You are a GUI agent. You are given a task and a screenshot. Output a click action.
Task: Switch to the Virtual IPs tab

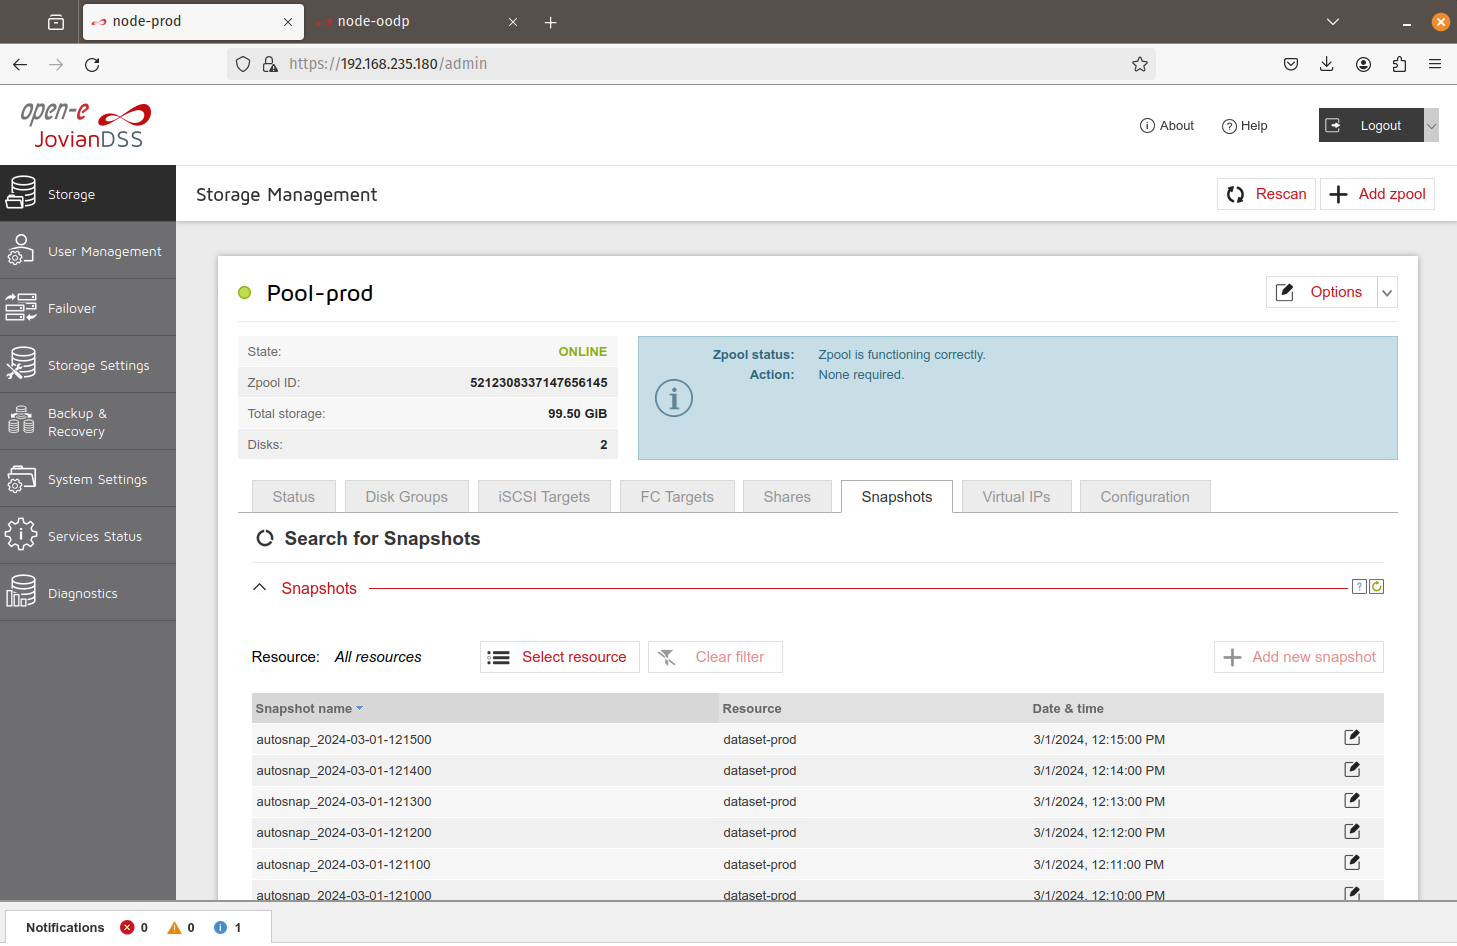click(1016, 497)
